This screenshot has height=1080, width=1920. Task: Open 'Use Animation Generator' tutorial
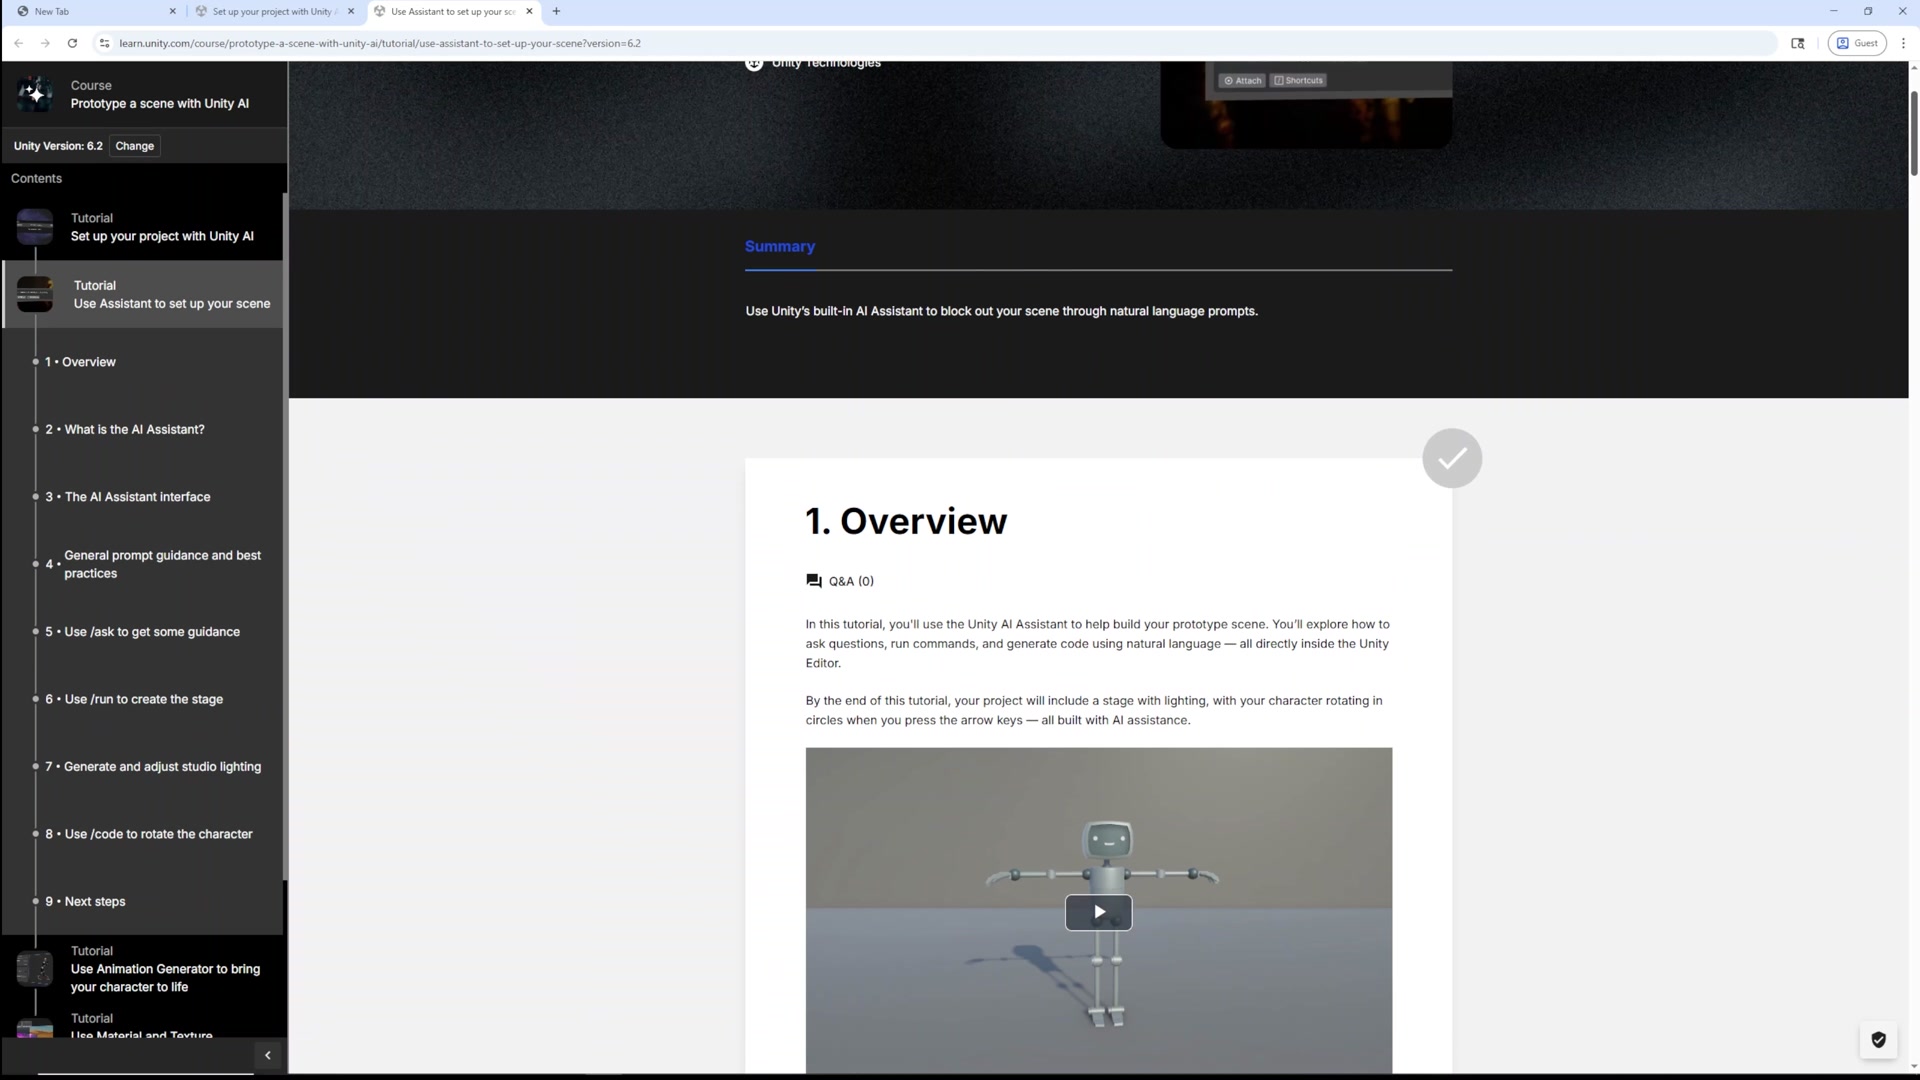(x=165, y=978)
